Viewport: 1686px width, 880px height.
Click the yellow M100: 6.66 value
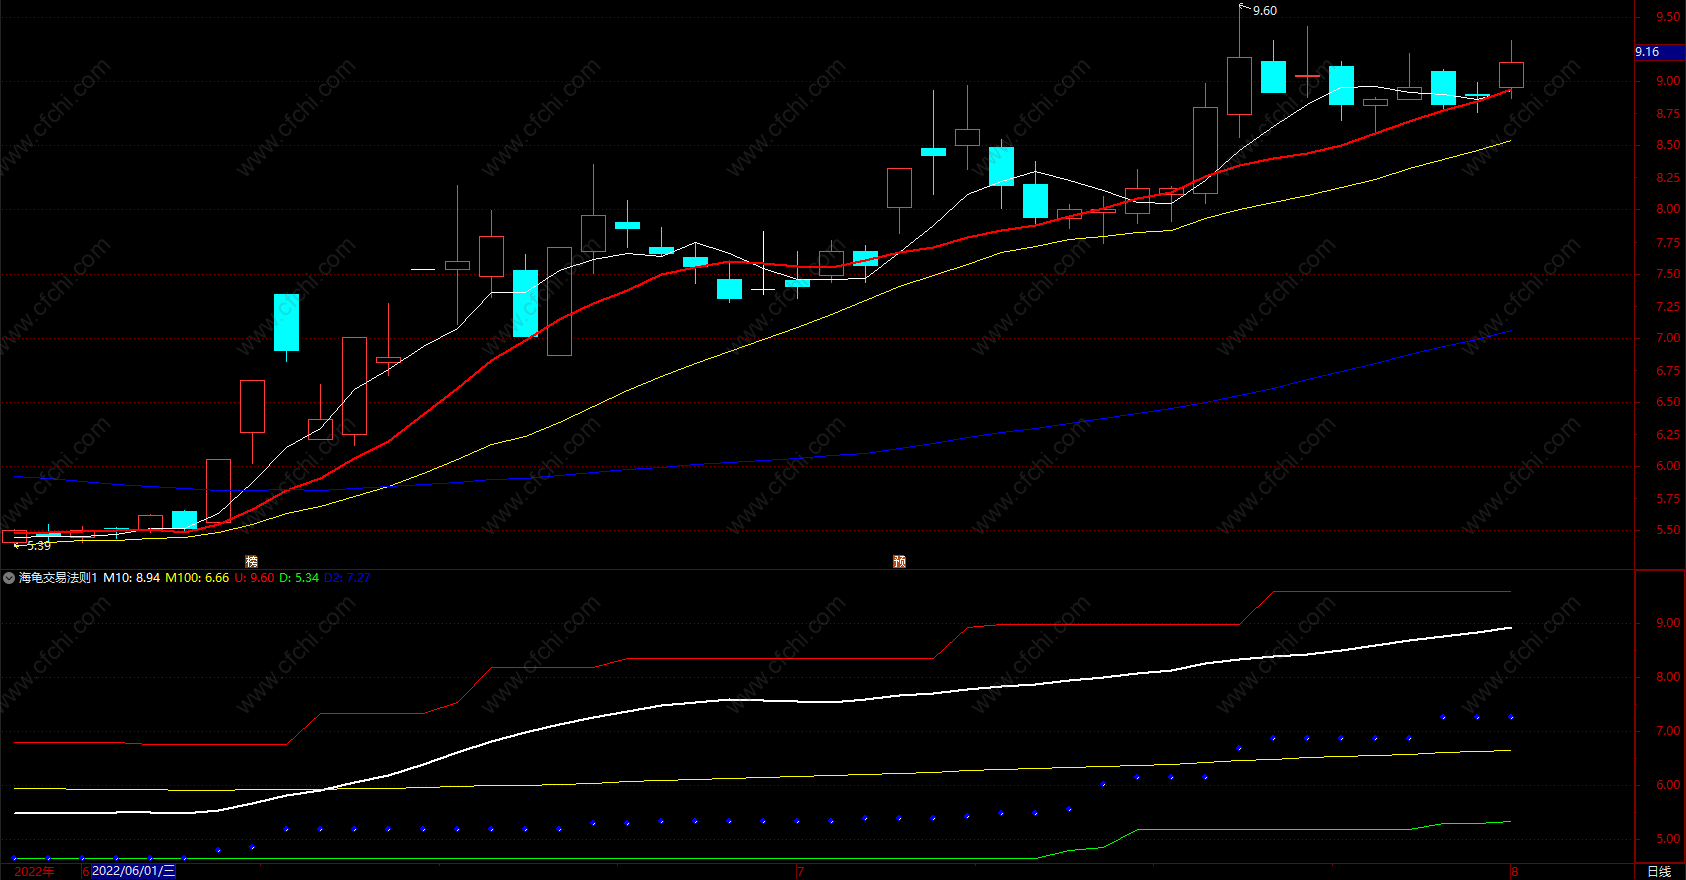coord(197,578)
